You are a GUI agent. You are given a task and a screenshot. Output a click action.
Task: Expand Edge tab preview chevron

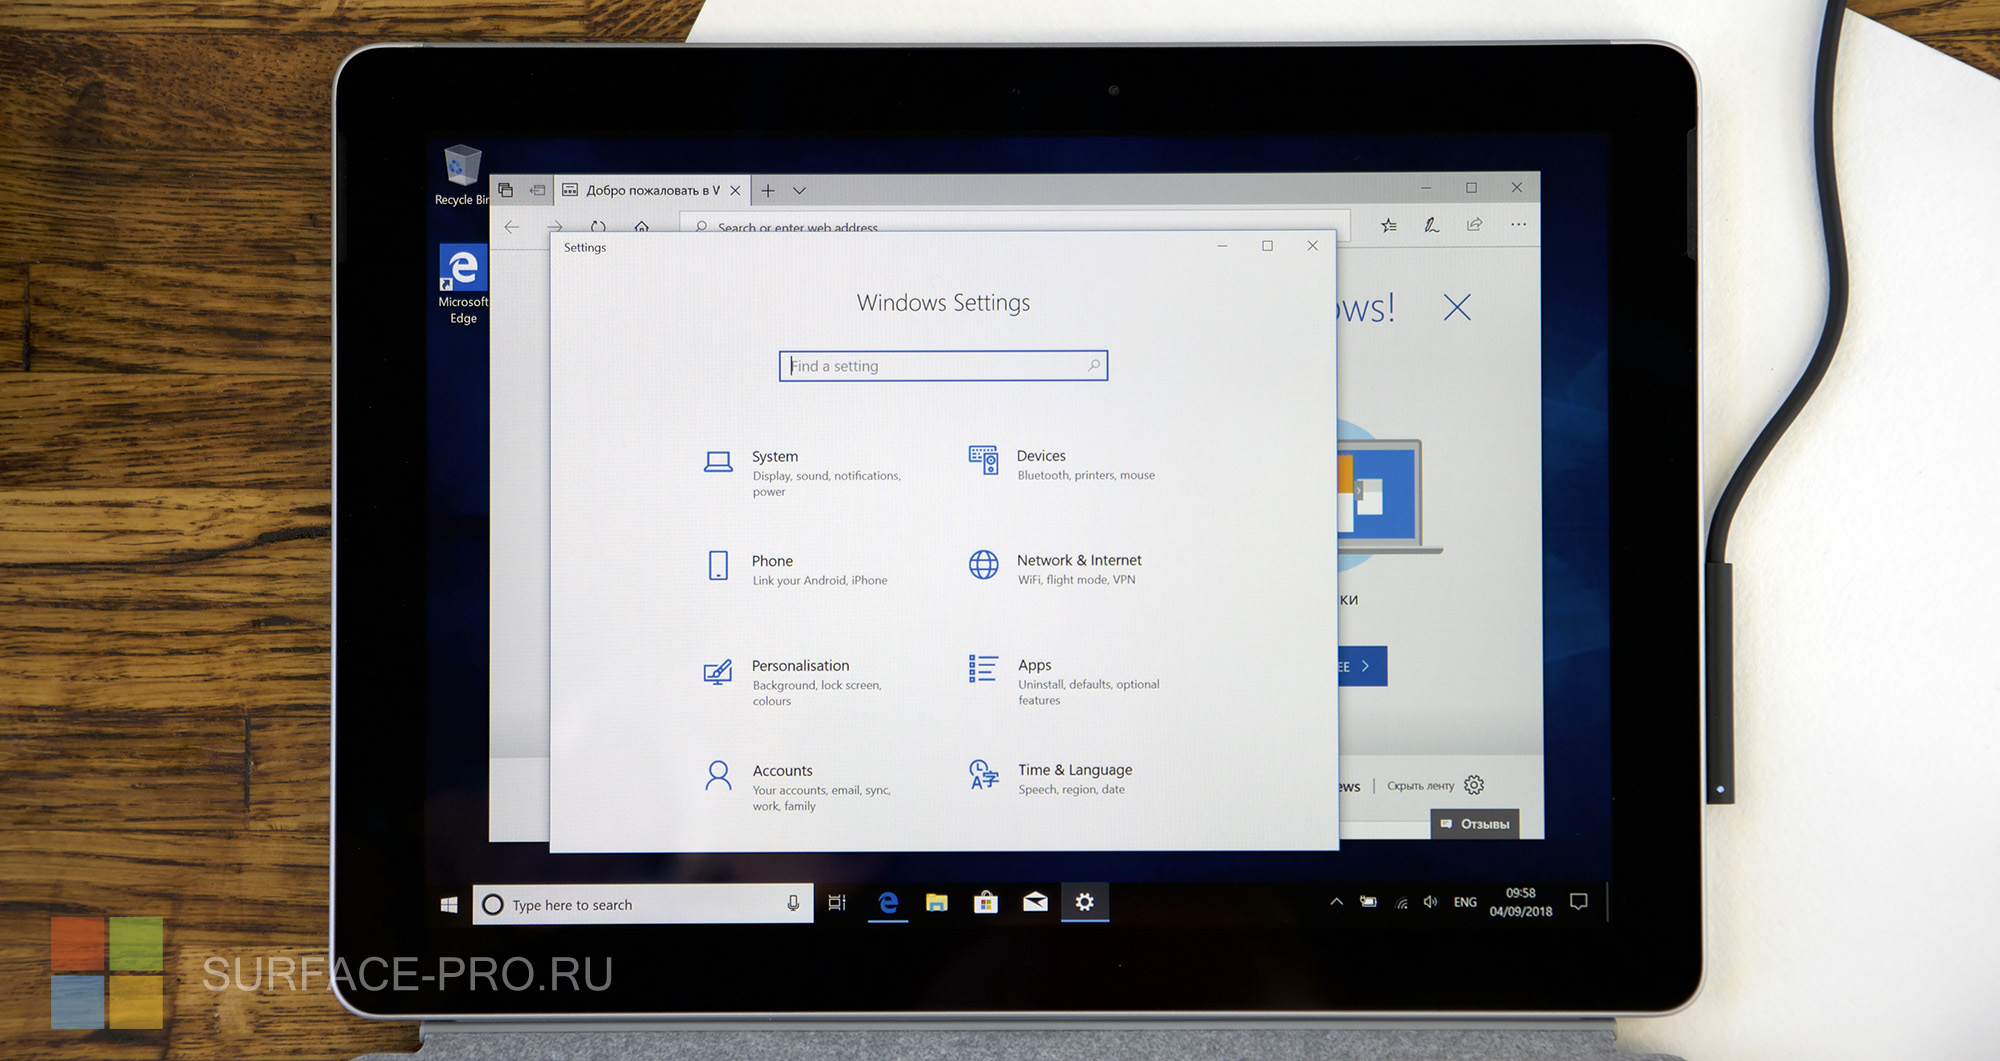[799, 190]
